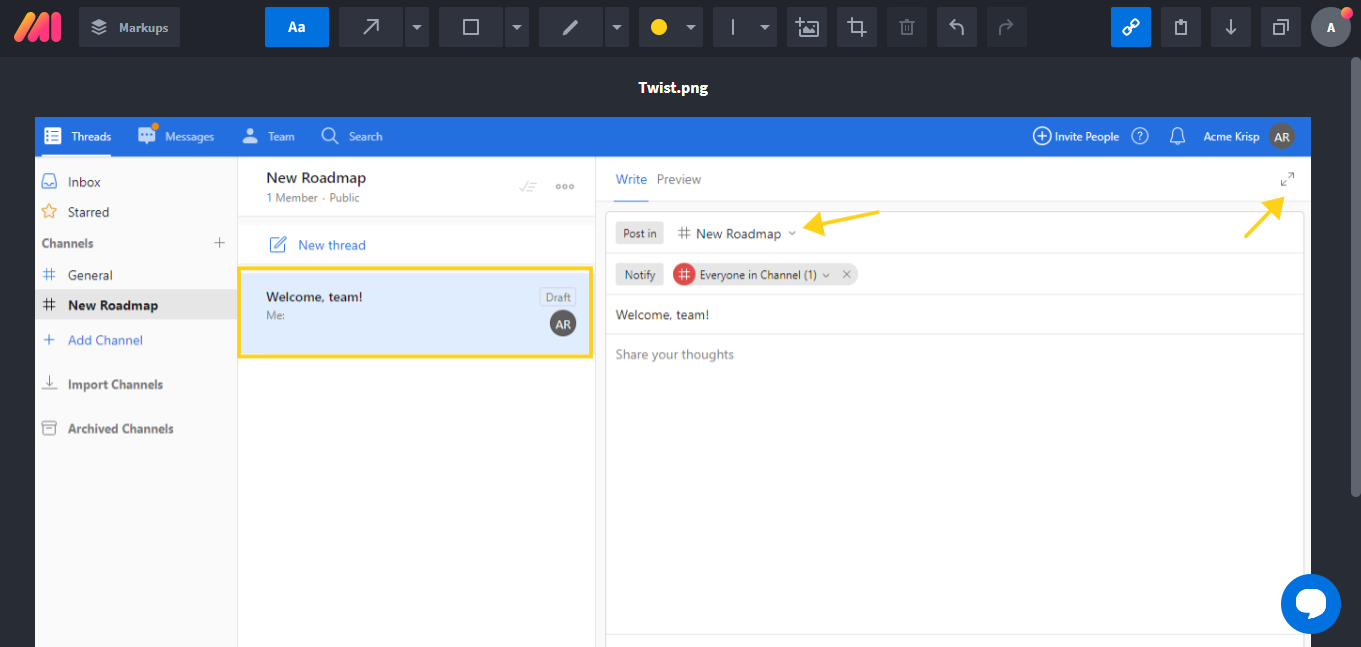Open the notifications bell icon

(x=1178, y=136)
